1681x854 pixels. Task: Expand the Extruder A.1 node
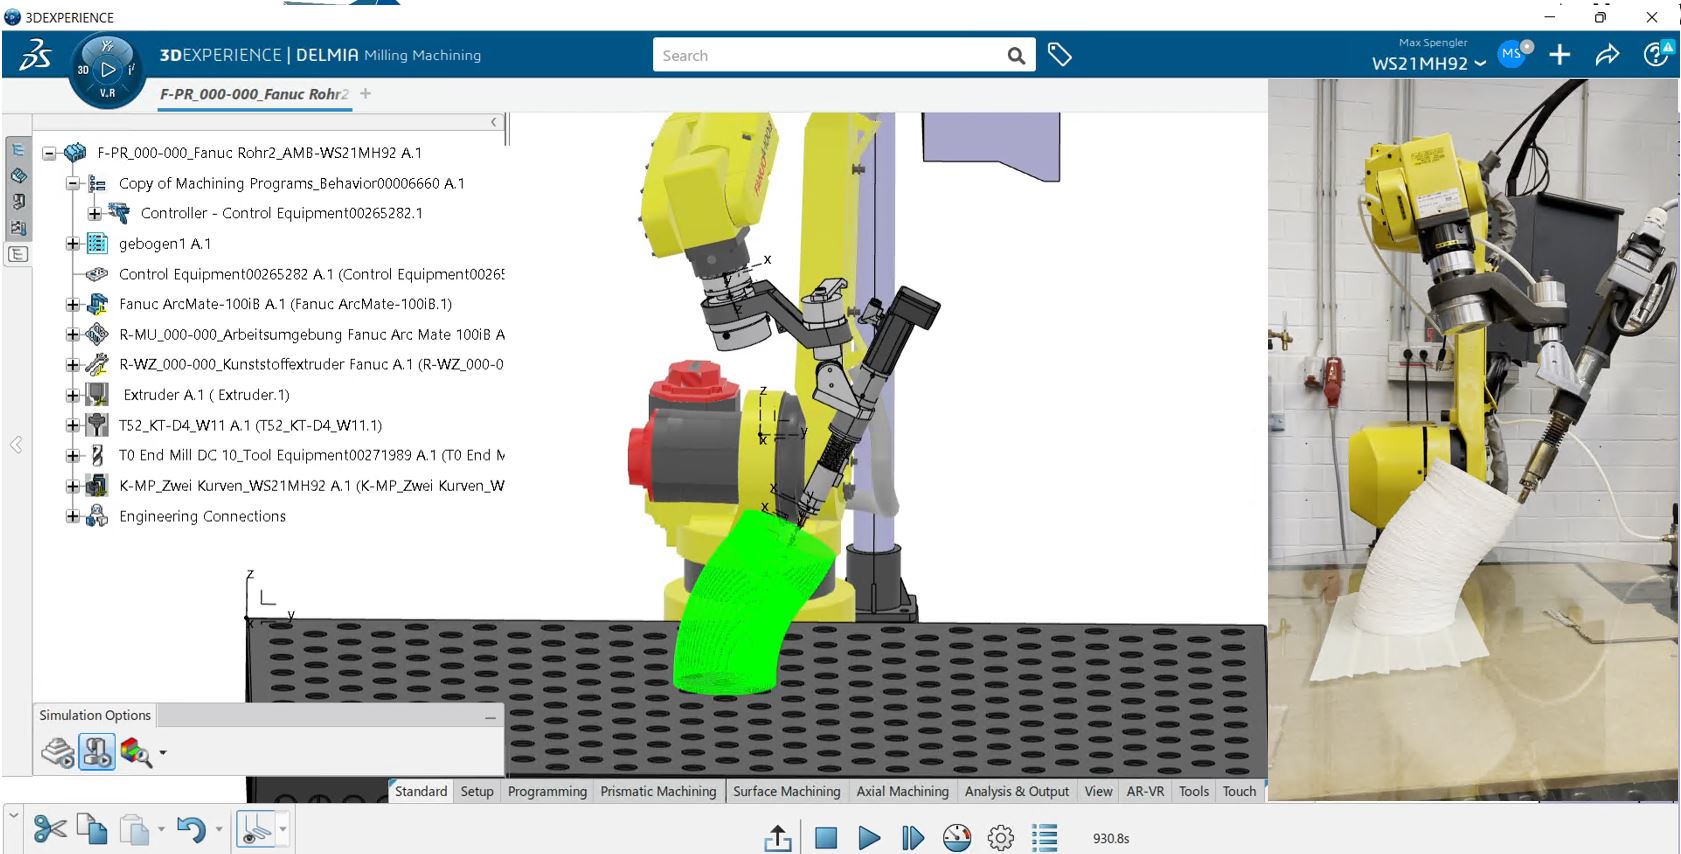coord(72,395)
